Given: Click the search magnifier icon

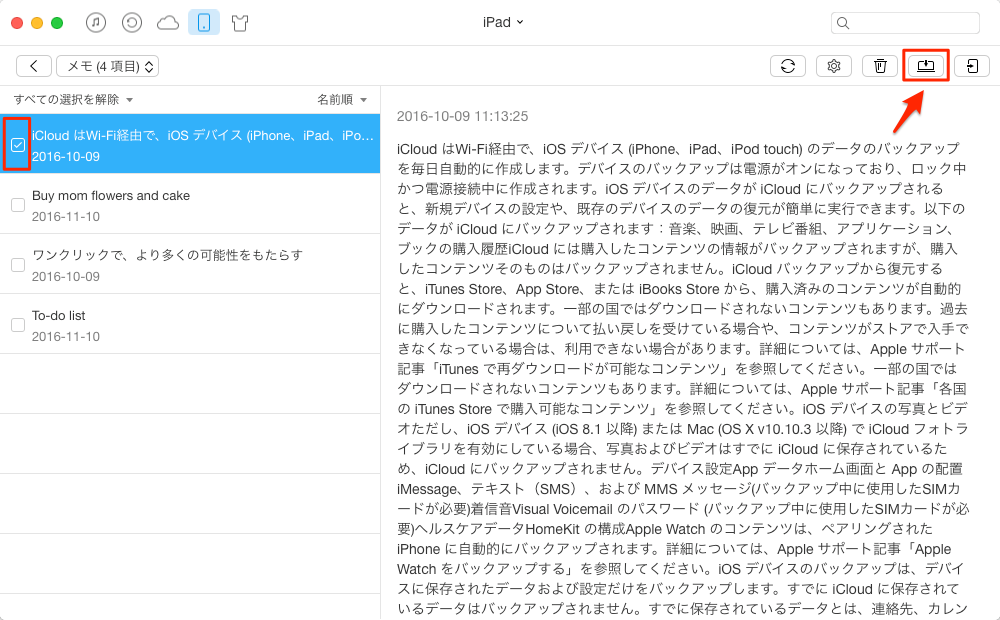Looking at the screenshot, I should click(843, 23).
